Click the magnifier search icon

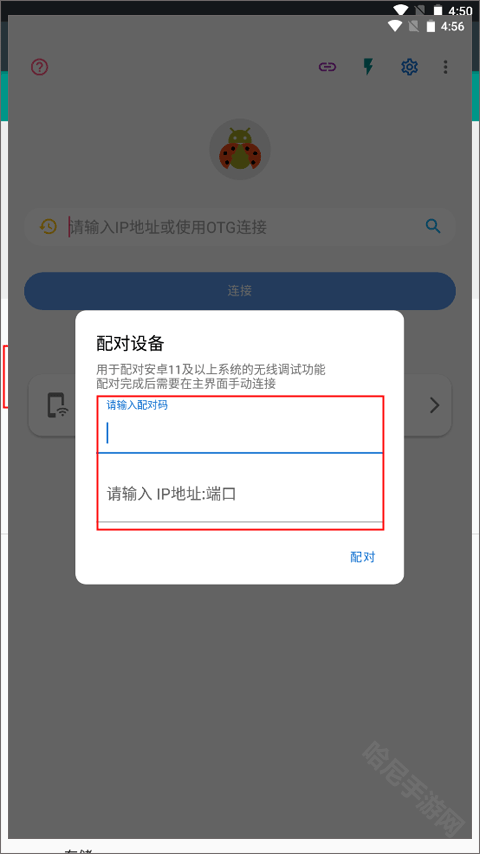pos(433,226)
